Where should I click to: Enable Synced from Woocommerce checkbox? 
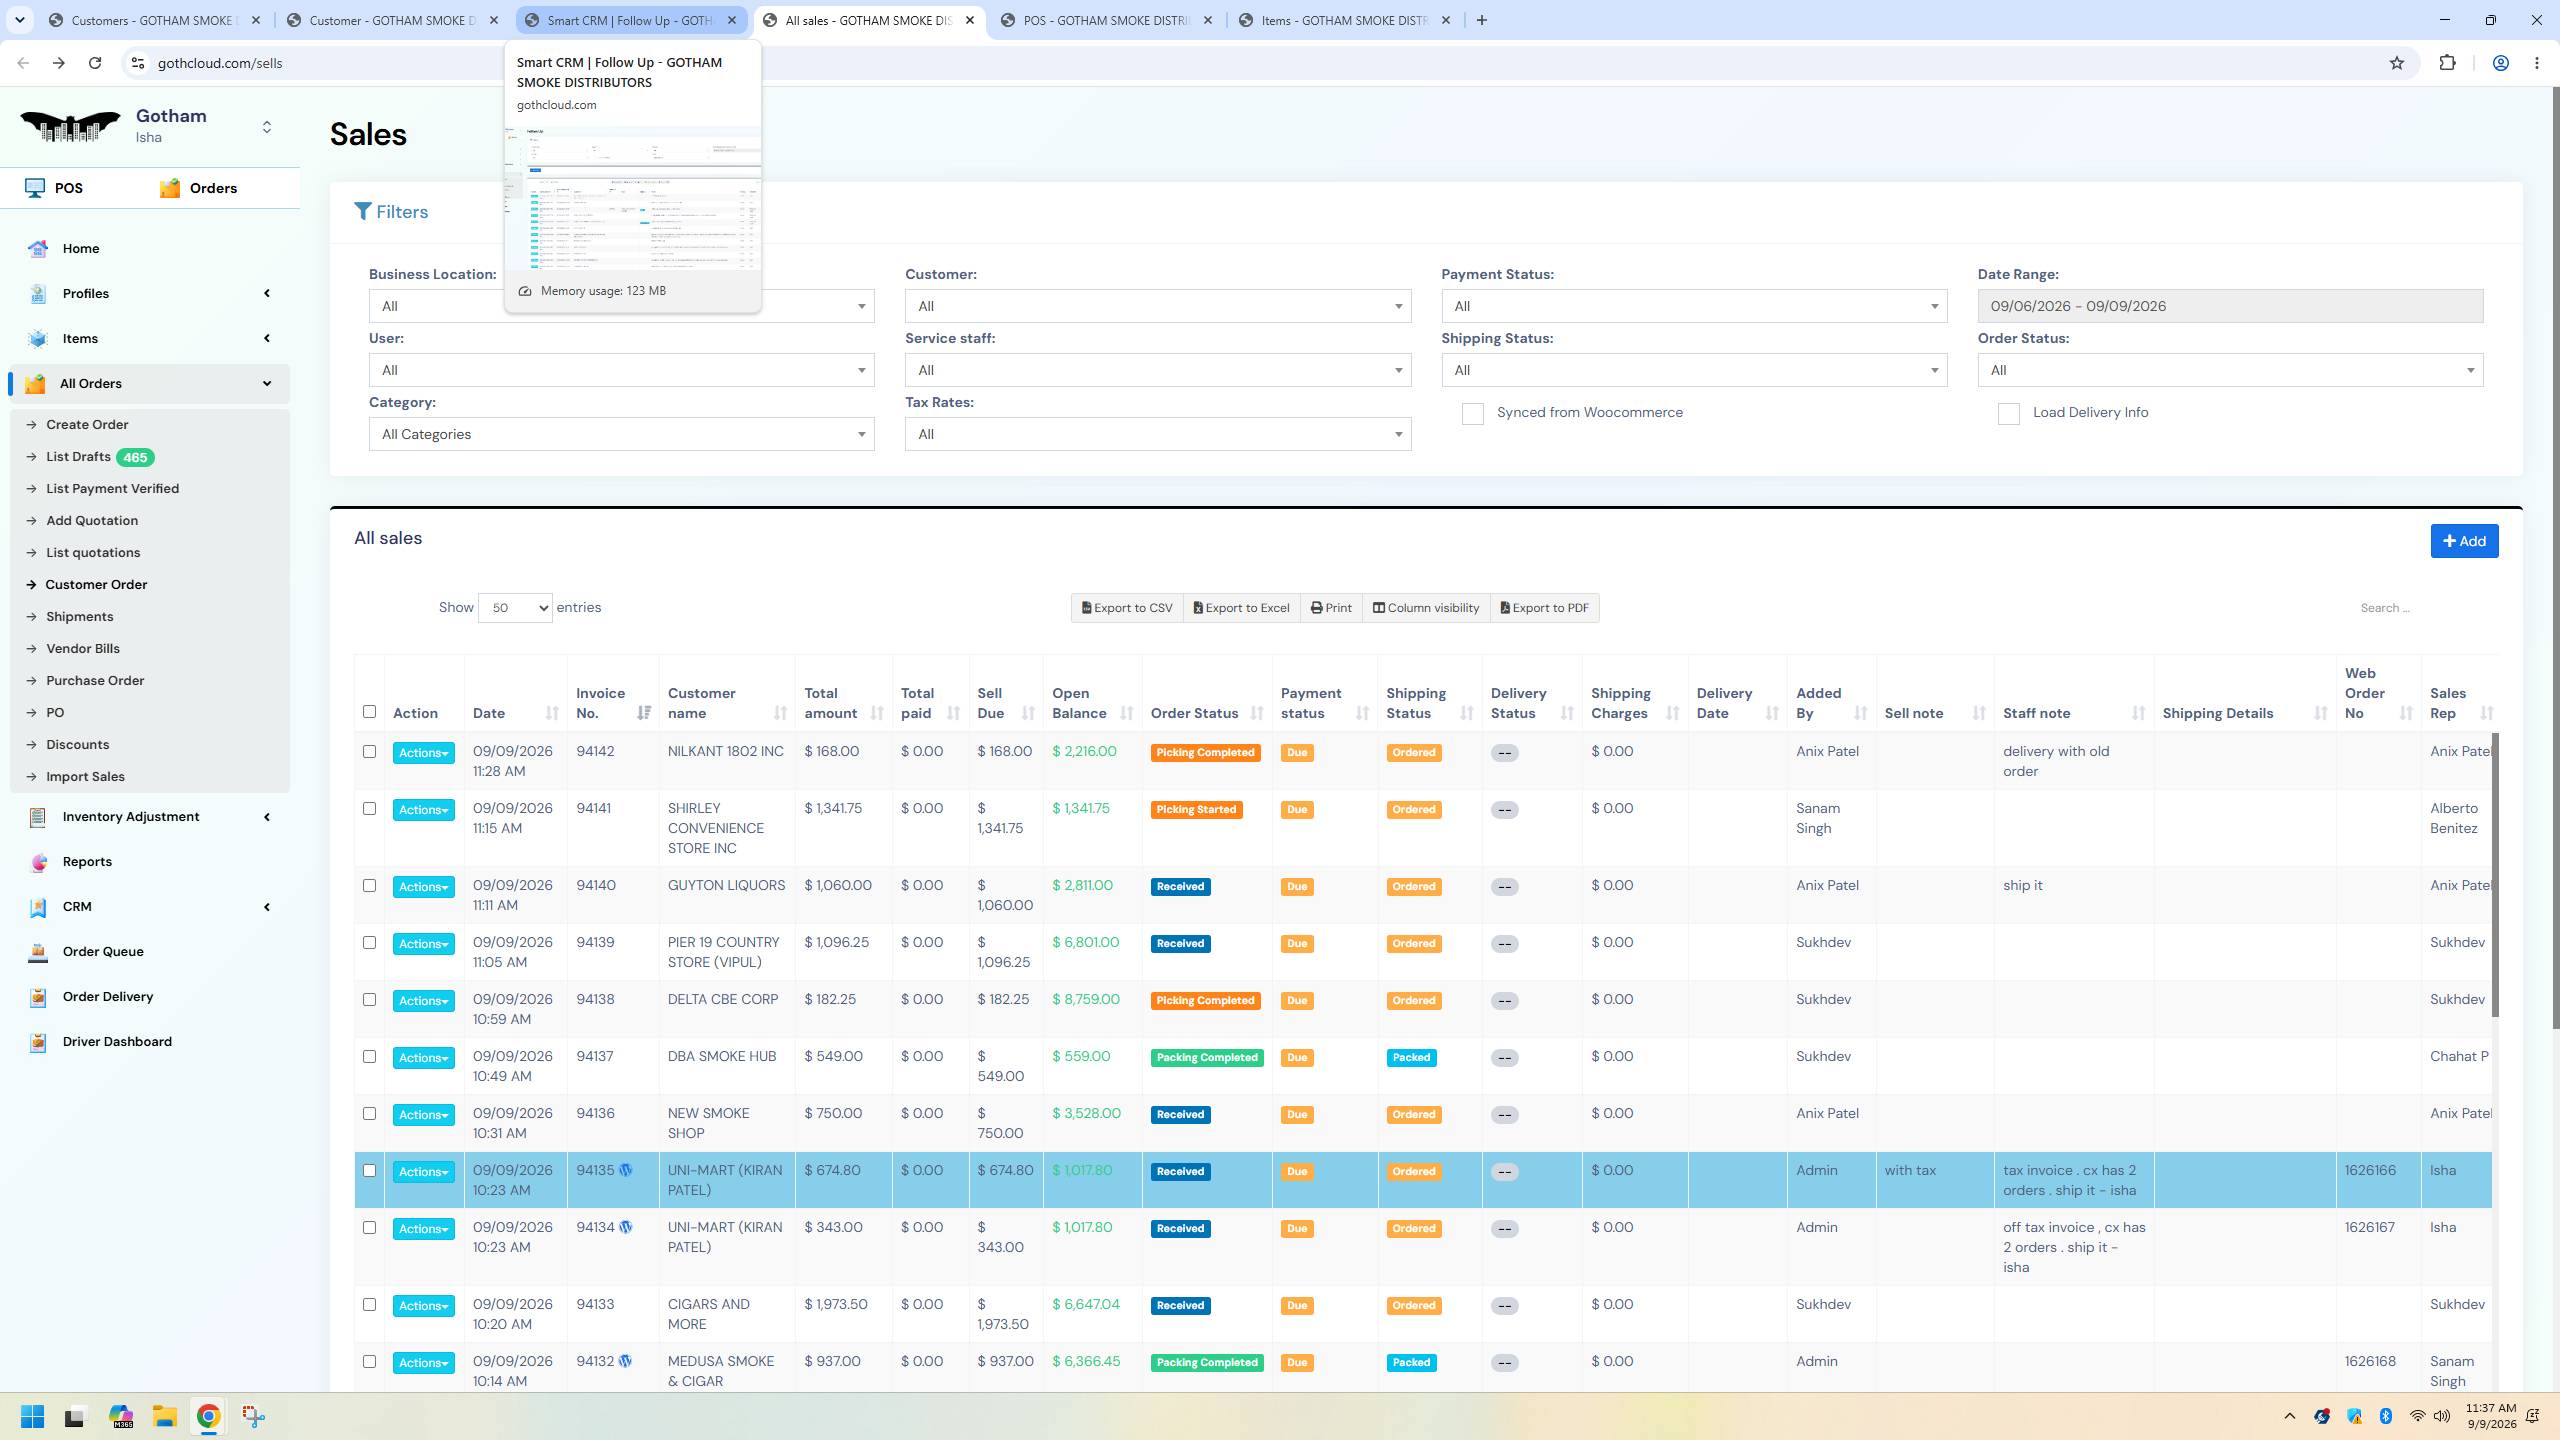(1472, 414)
